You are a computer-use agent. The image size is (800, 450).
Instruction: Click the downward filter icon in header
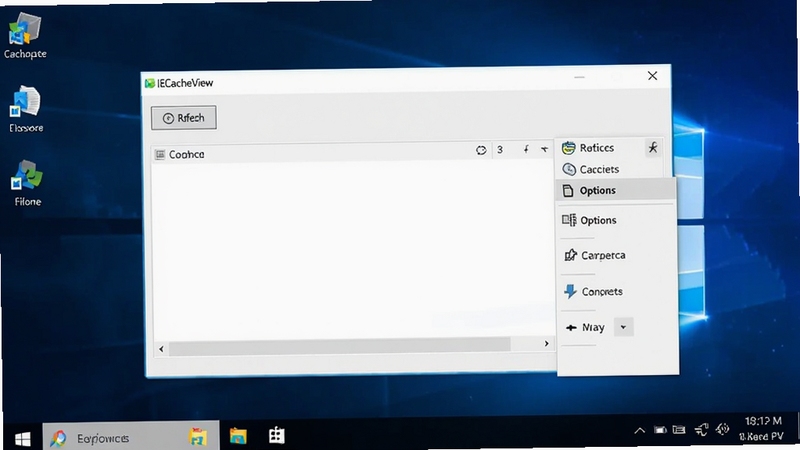(544, 149)
